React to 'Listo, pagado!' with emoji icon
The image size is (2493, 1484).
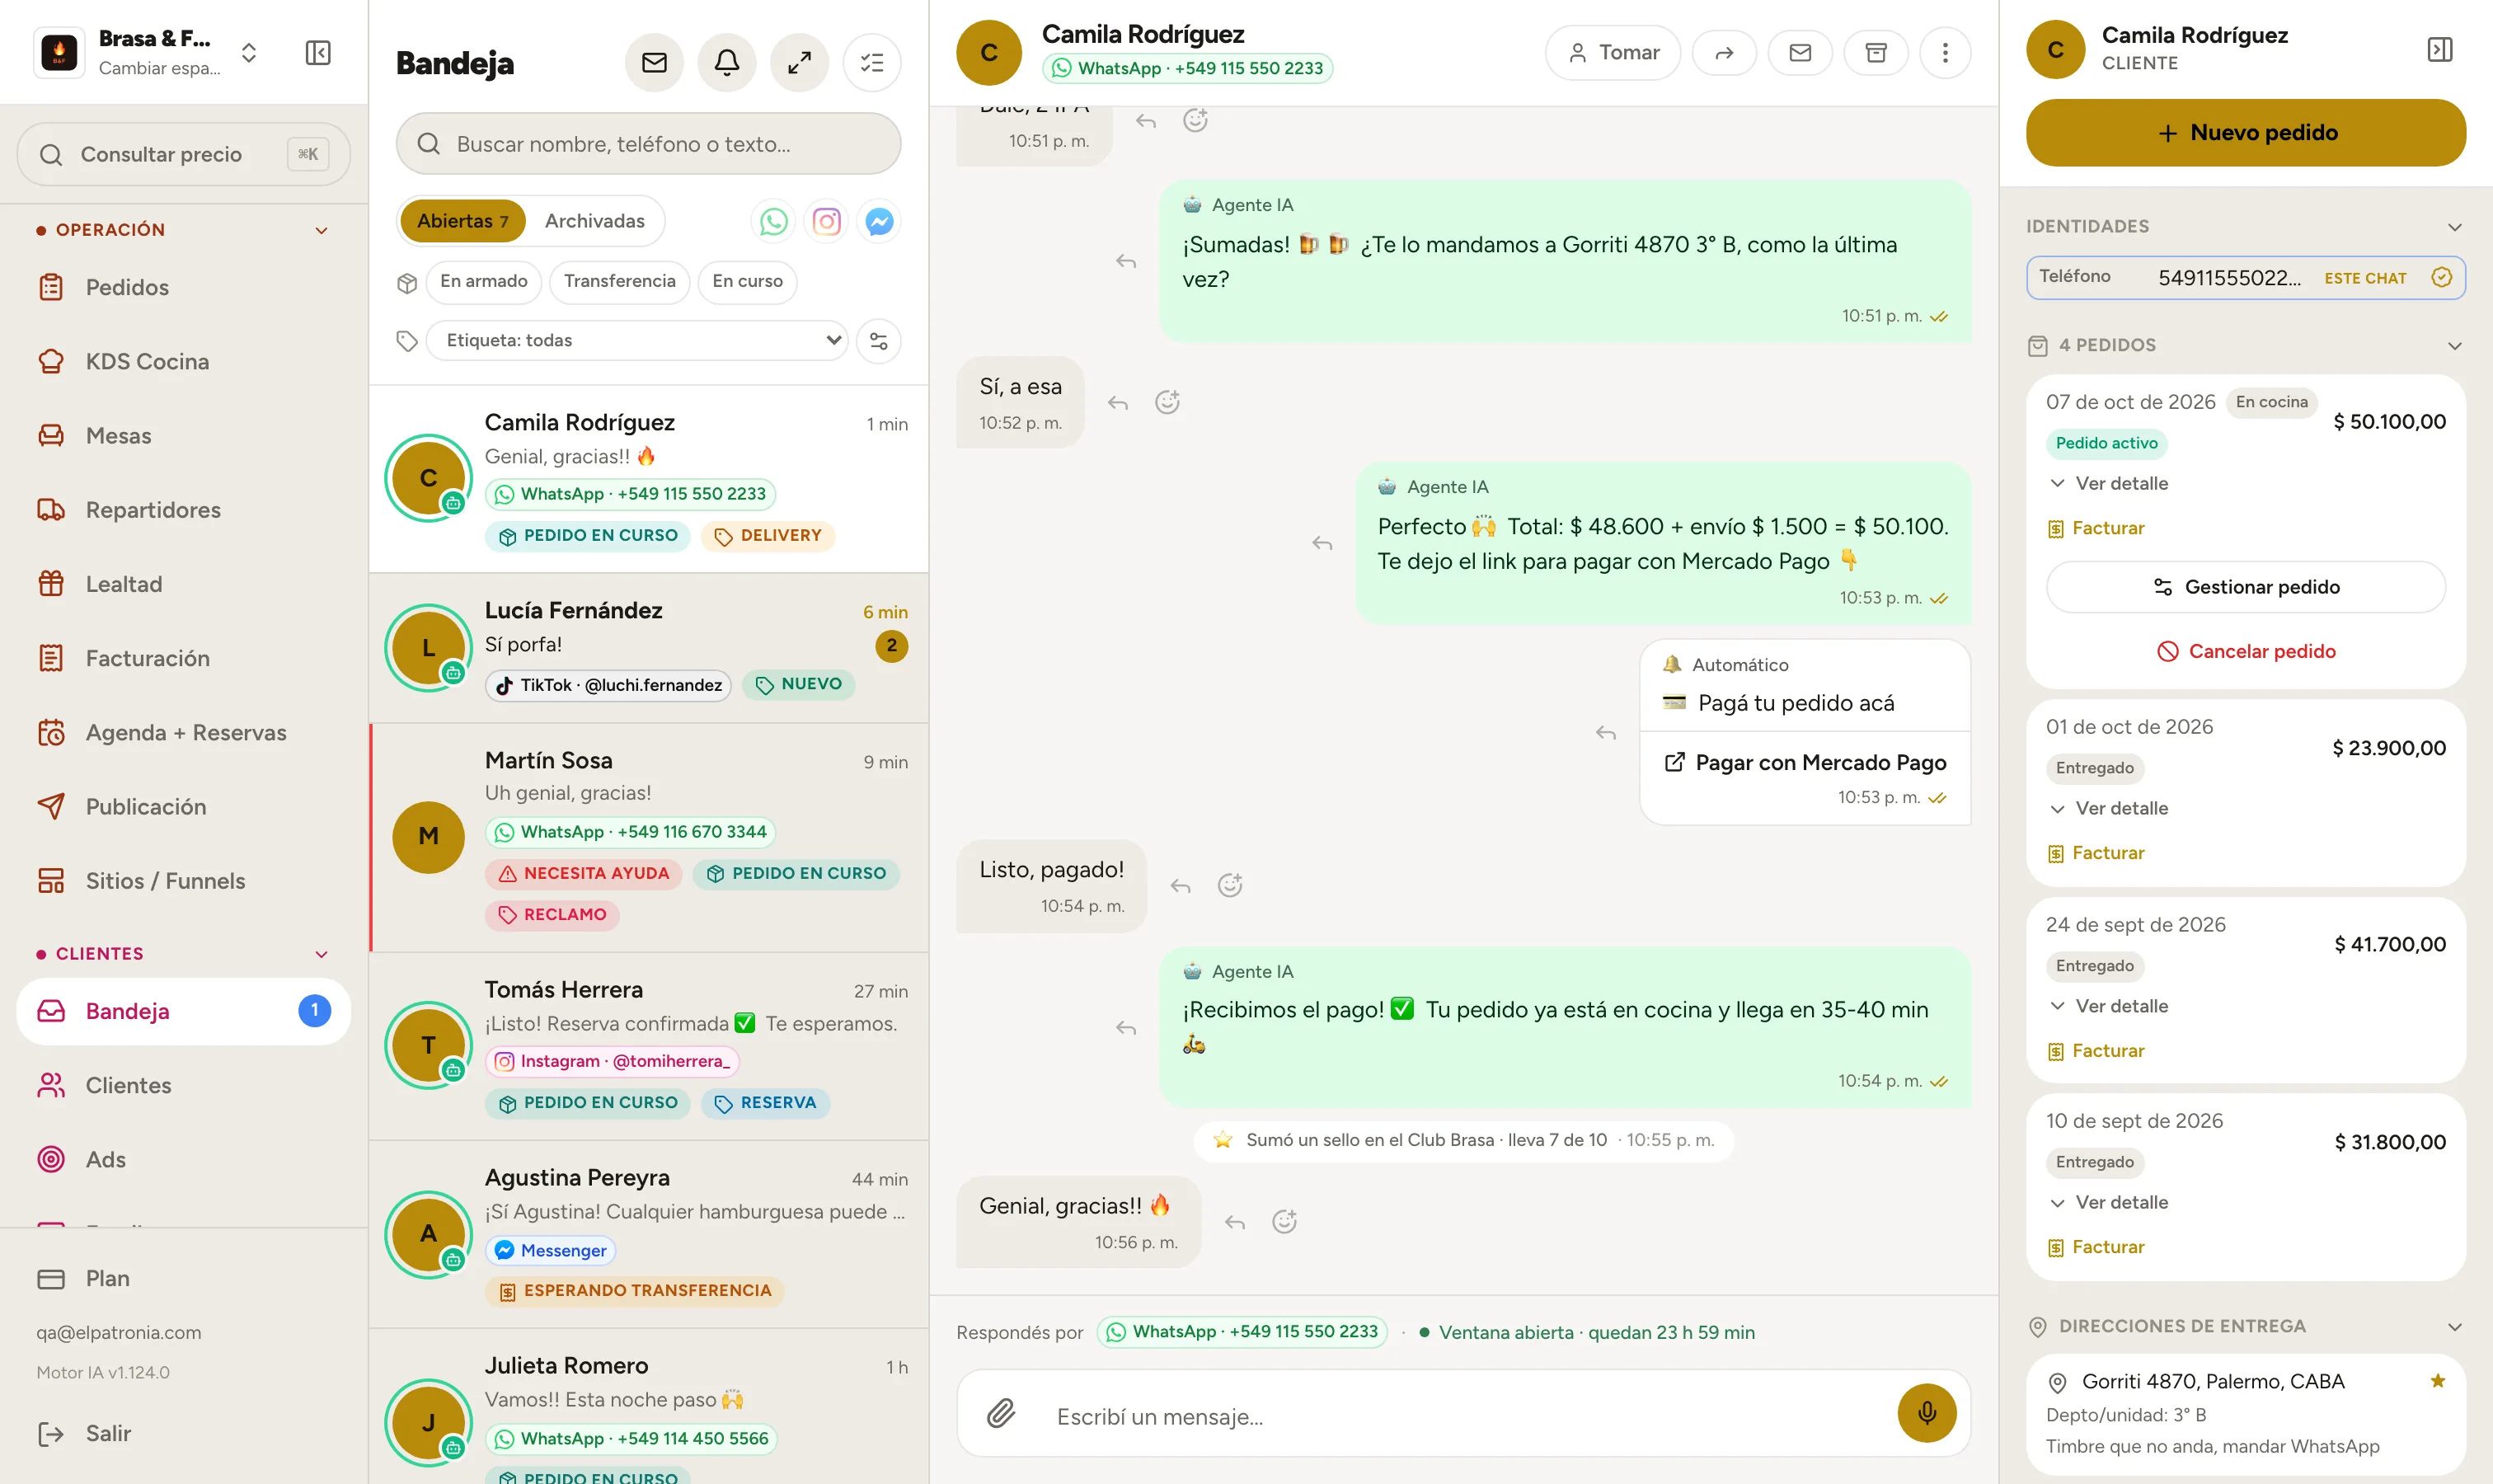coord(1230,886)
